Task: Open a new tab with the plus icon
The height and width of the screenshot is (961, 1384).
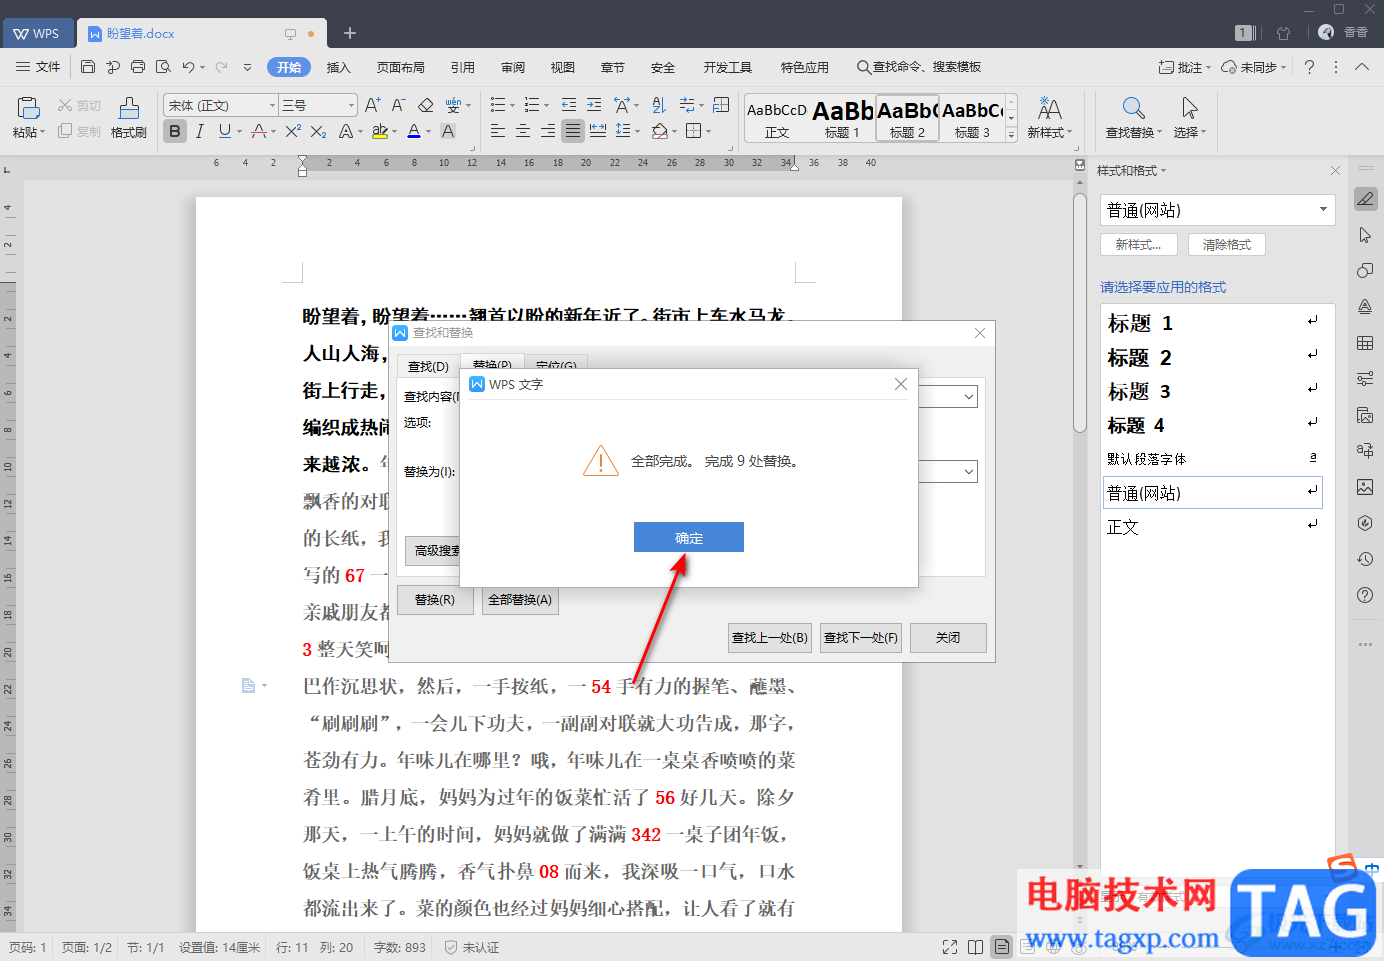Action: (350, 33)
